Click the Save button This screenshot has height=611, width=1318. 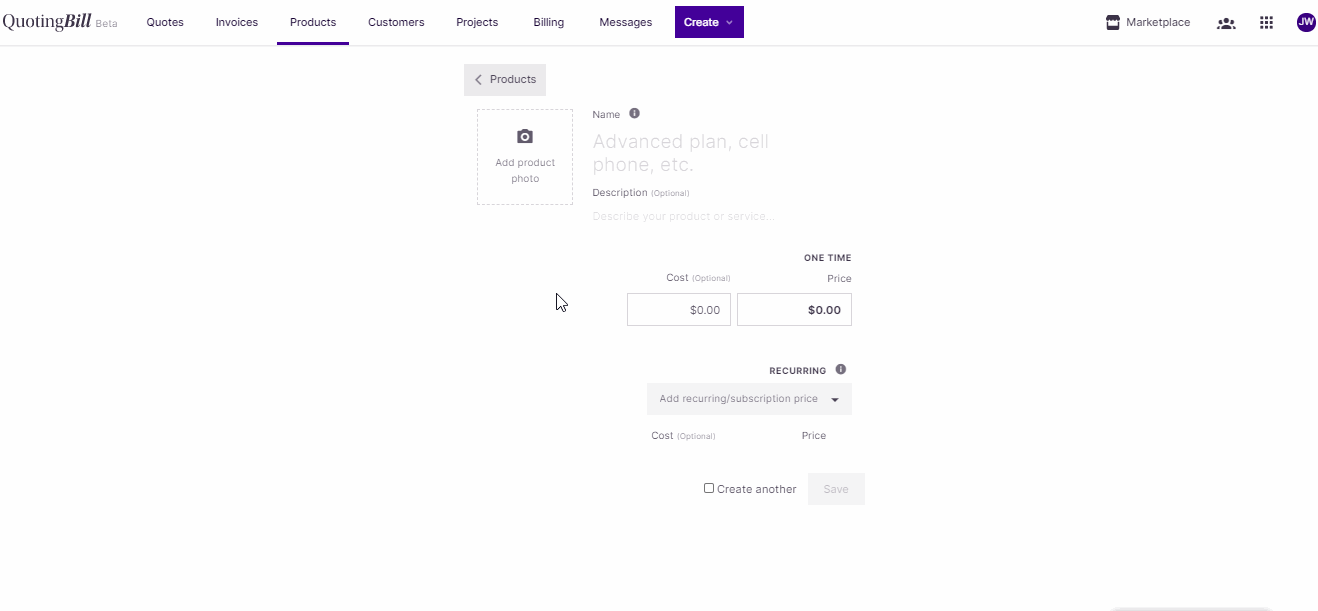coord(836,489)
